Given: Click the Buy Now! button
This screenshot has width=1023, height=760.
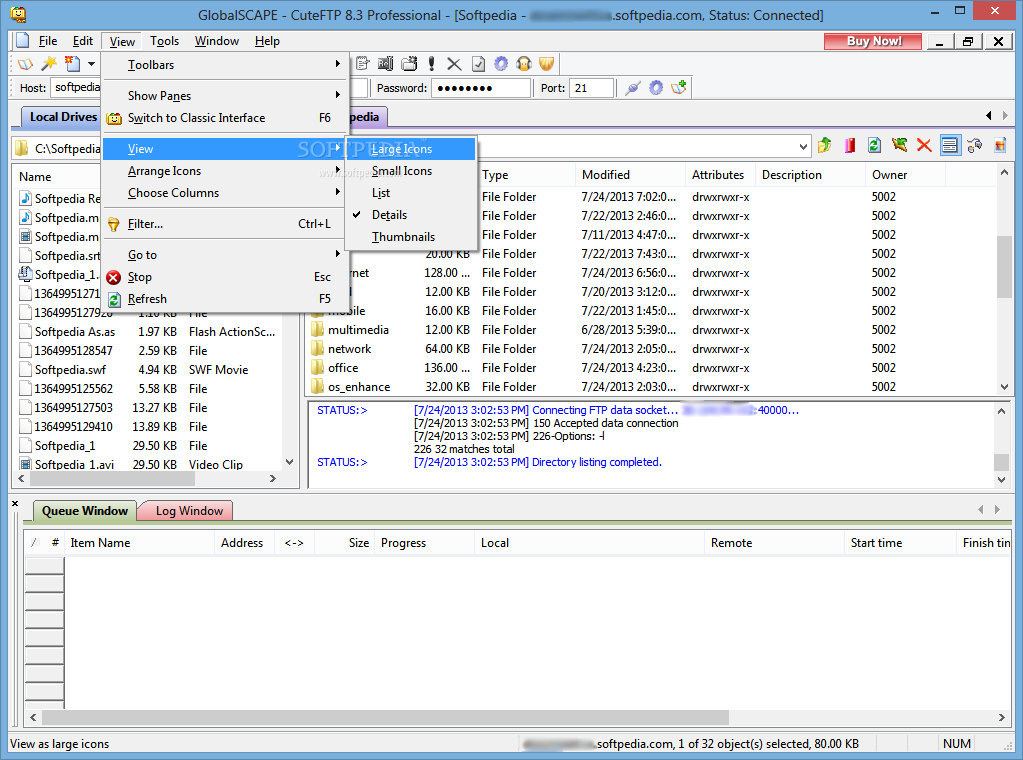Looking at the screenshot, I should point(873,41).
